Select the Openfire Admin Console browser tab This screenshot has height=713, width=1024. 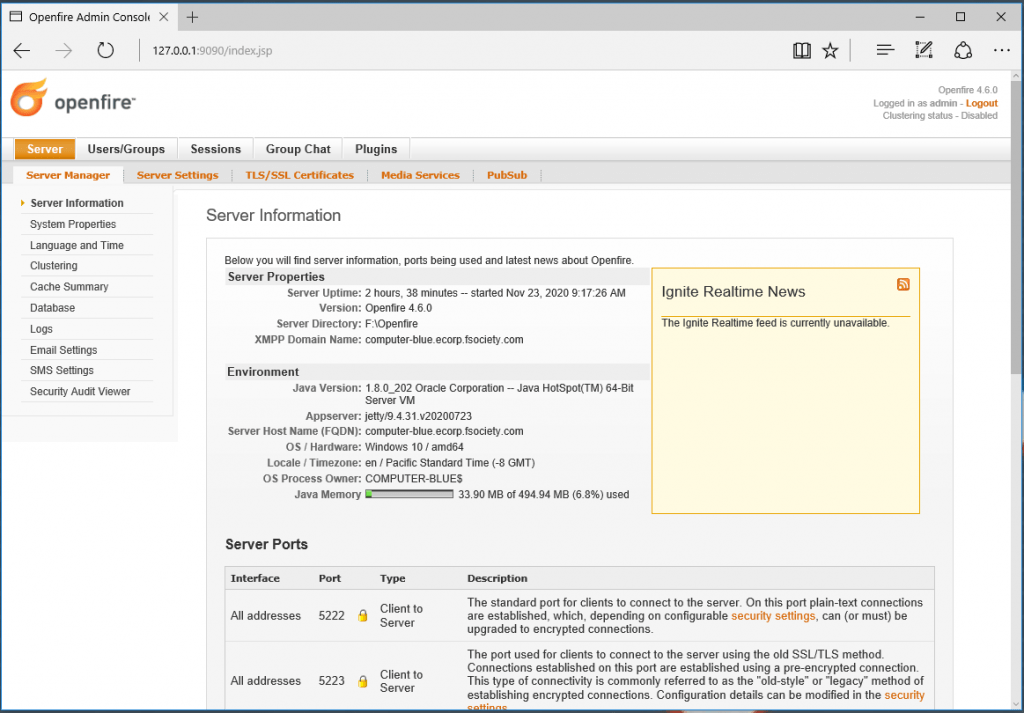[x=89, y=17]
